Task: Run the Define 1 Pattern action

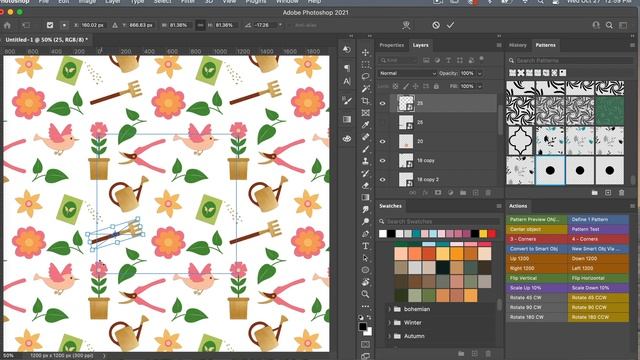Action: (x=598, y=220)
